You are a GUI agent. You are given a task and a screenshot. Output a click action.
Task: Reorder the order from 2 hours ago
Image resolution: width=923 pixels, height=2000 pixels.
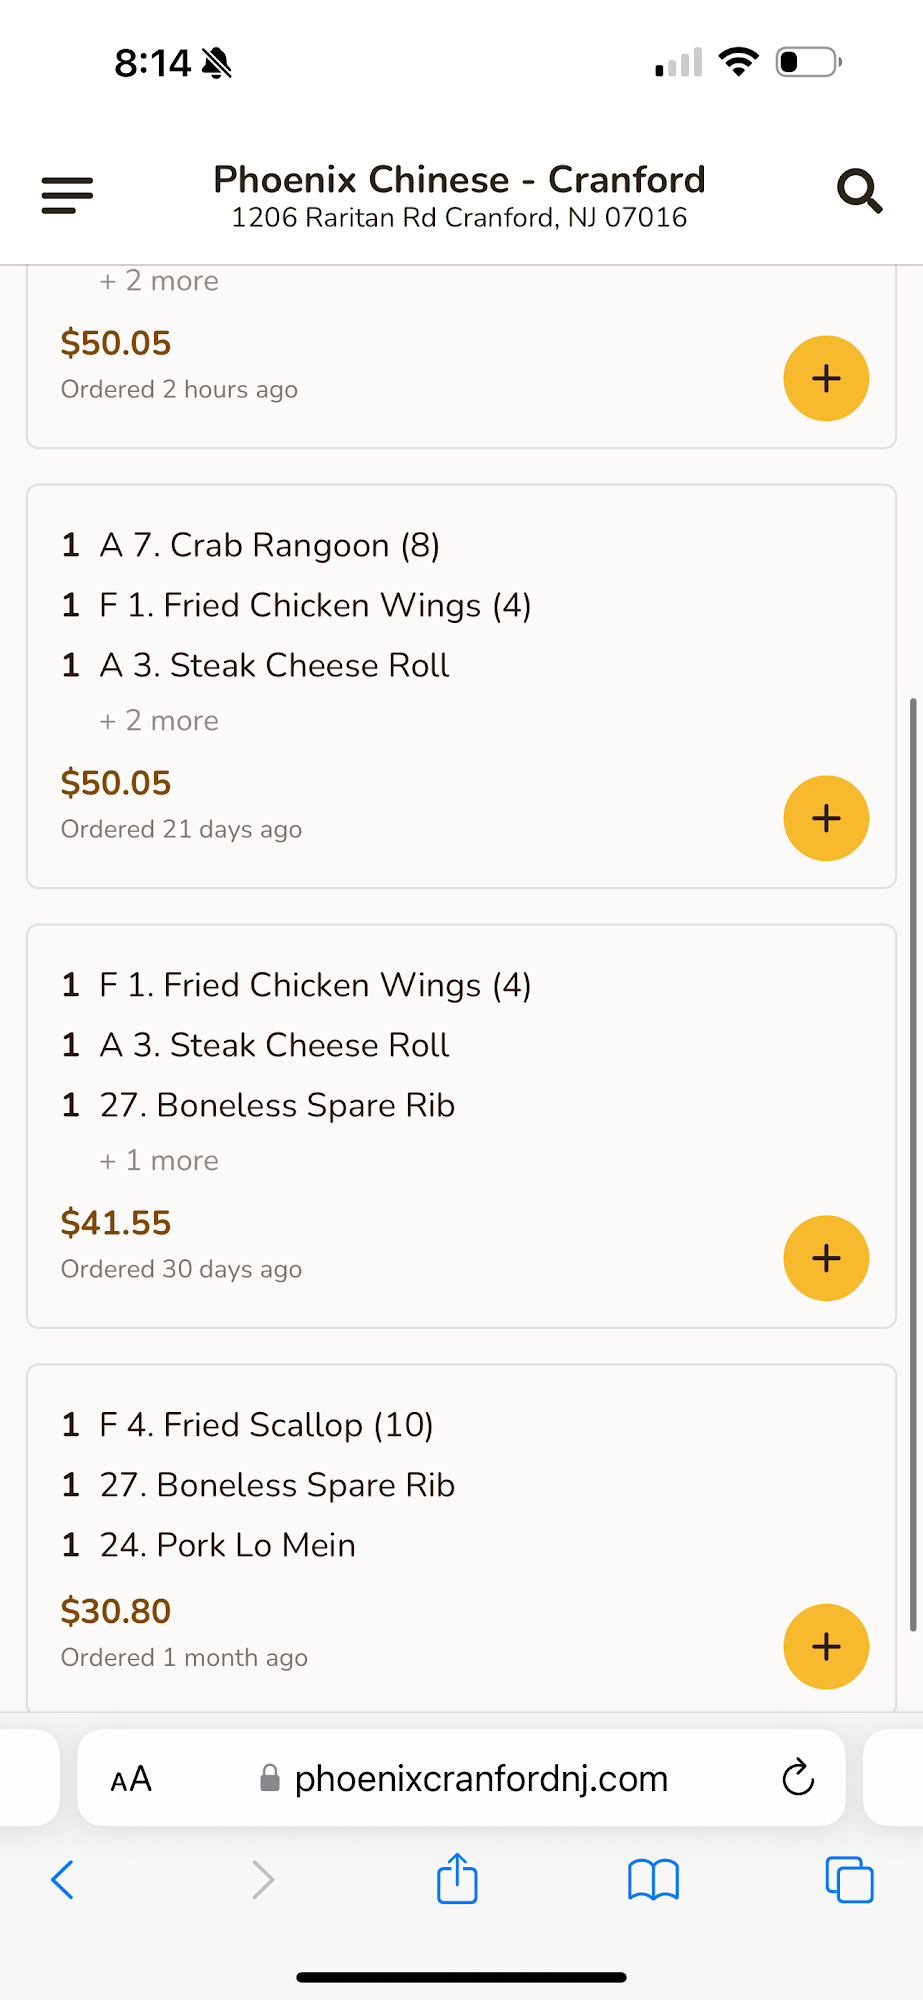click(825, 379)
